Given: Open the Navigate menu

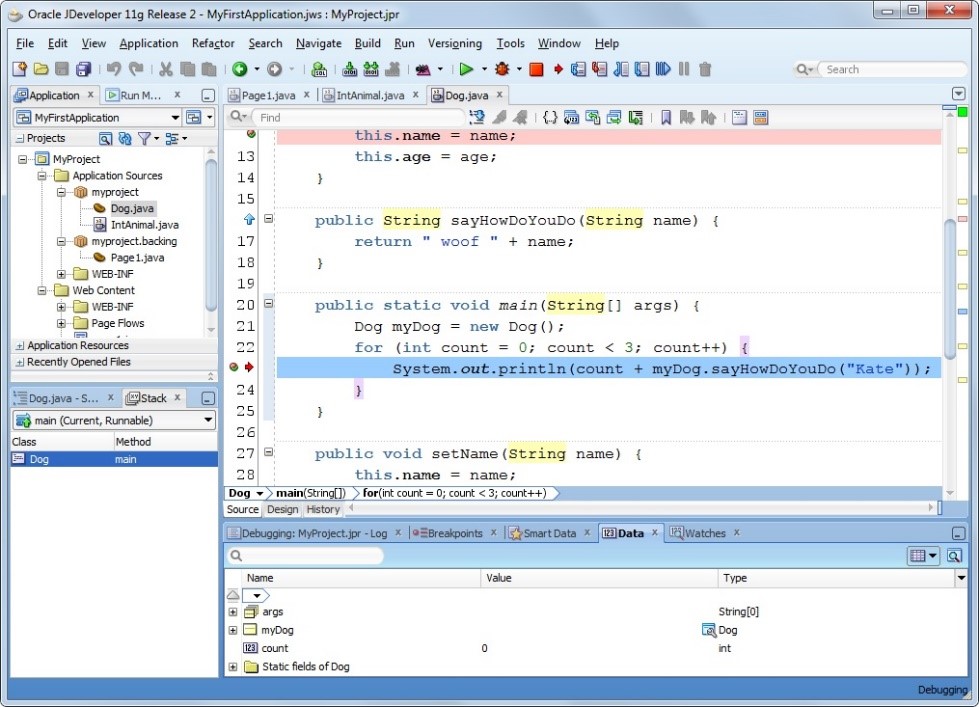Looking at the screenshot, I should [318, 43].
